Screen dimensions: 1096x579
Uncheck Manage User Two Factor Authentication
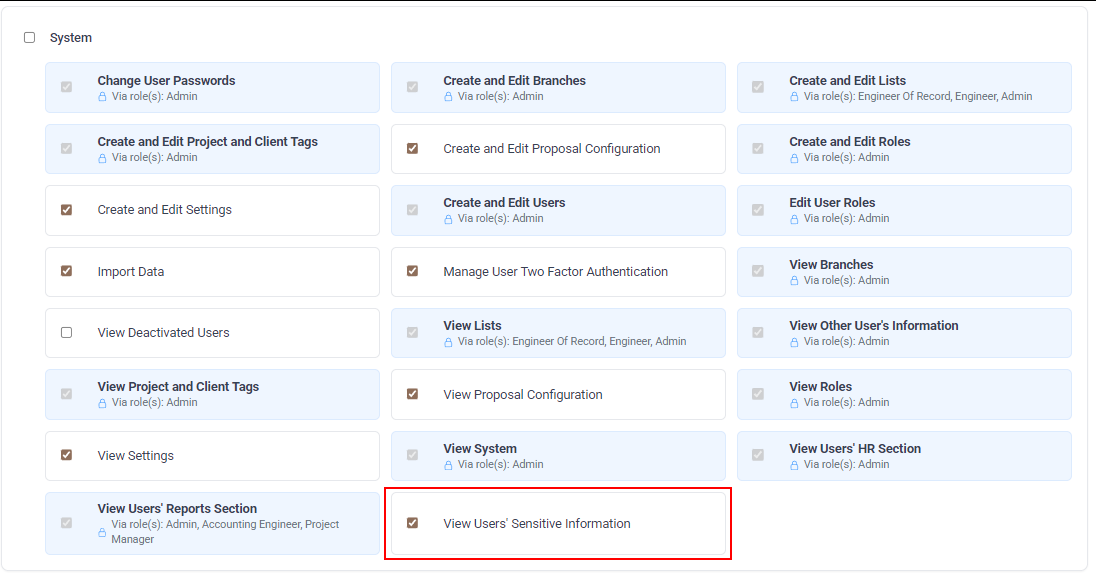point(412,271)
